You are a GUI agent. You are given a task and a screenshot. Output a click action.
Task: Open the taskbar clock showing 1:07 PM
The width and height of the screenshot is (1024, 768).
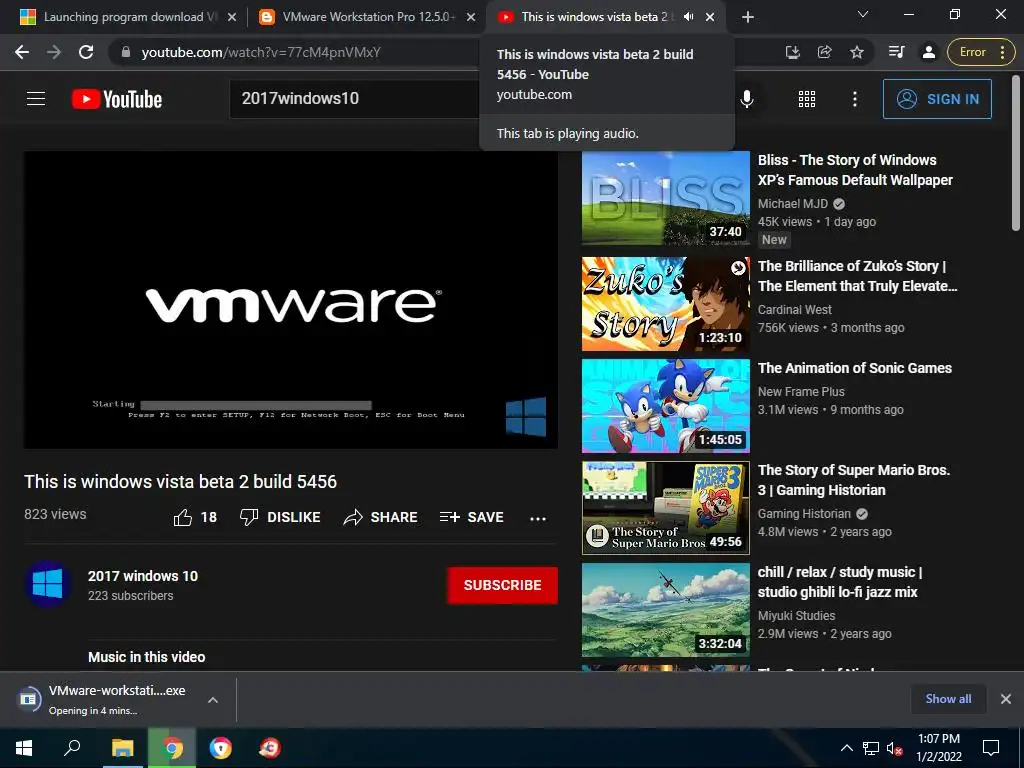pyautogui.click(x=938, y=748)
